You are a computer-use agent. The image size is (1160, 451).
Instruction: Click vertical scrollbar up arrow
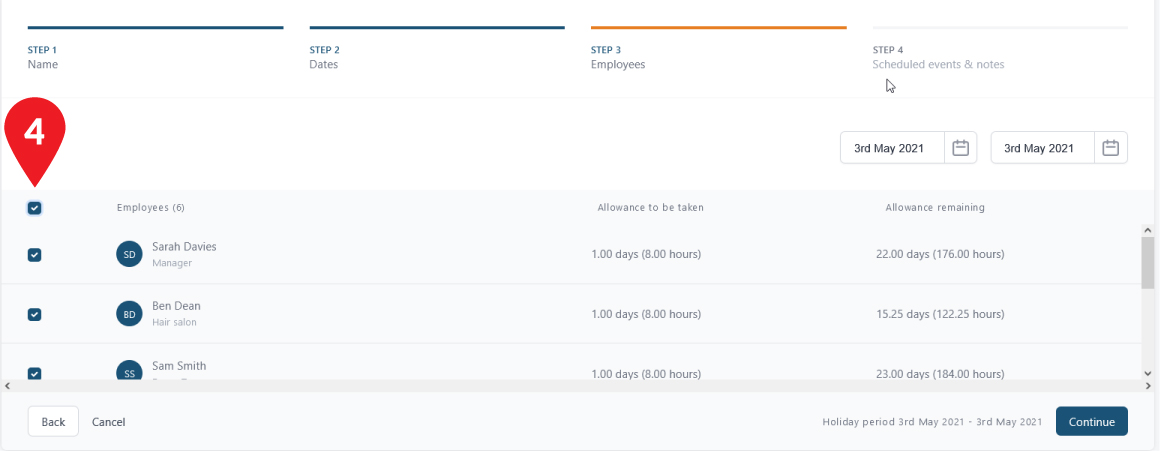1147,229
